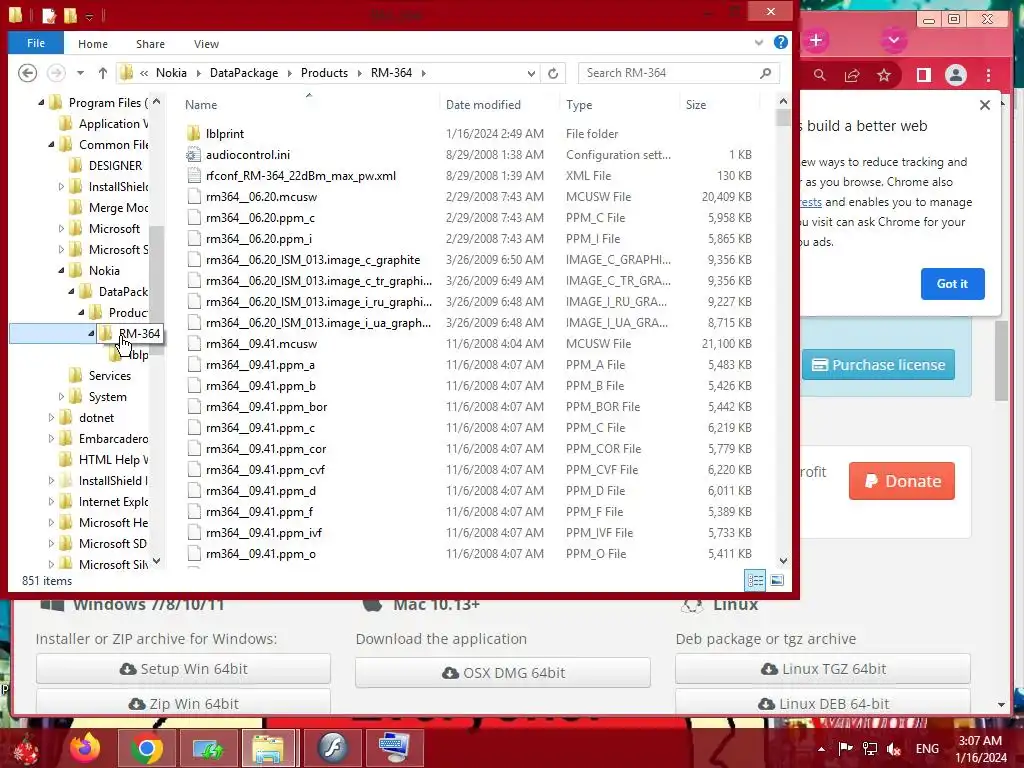
Task: Click Got it in Chrome popup
Action: pos(952,284)
